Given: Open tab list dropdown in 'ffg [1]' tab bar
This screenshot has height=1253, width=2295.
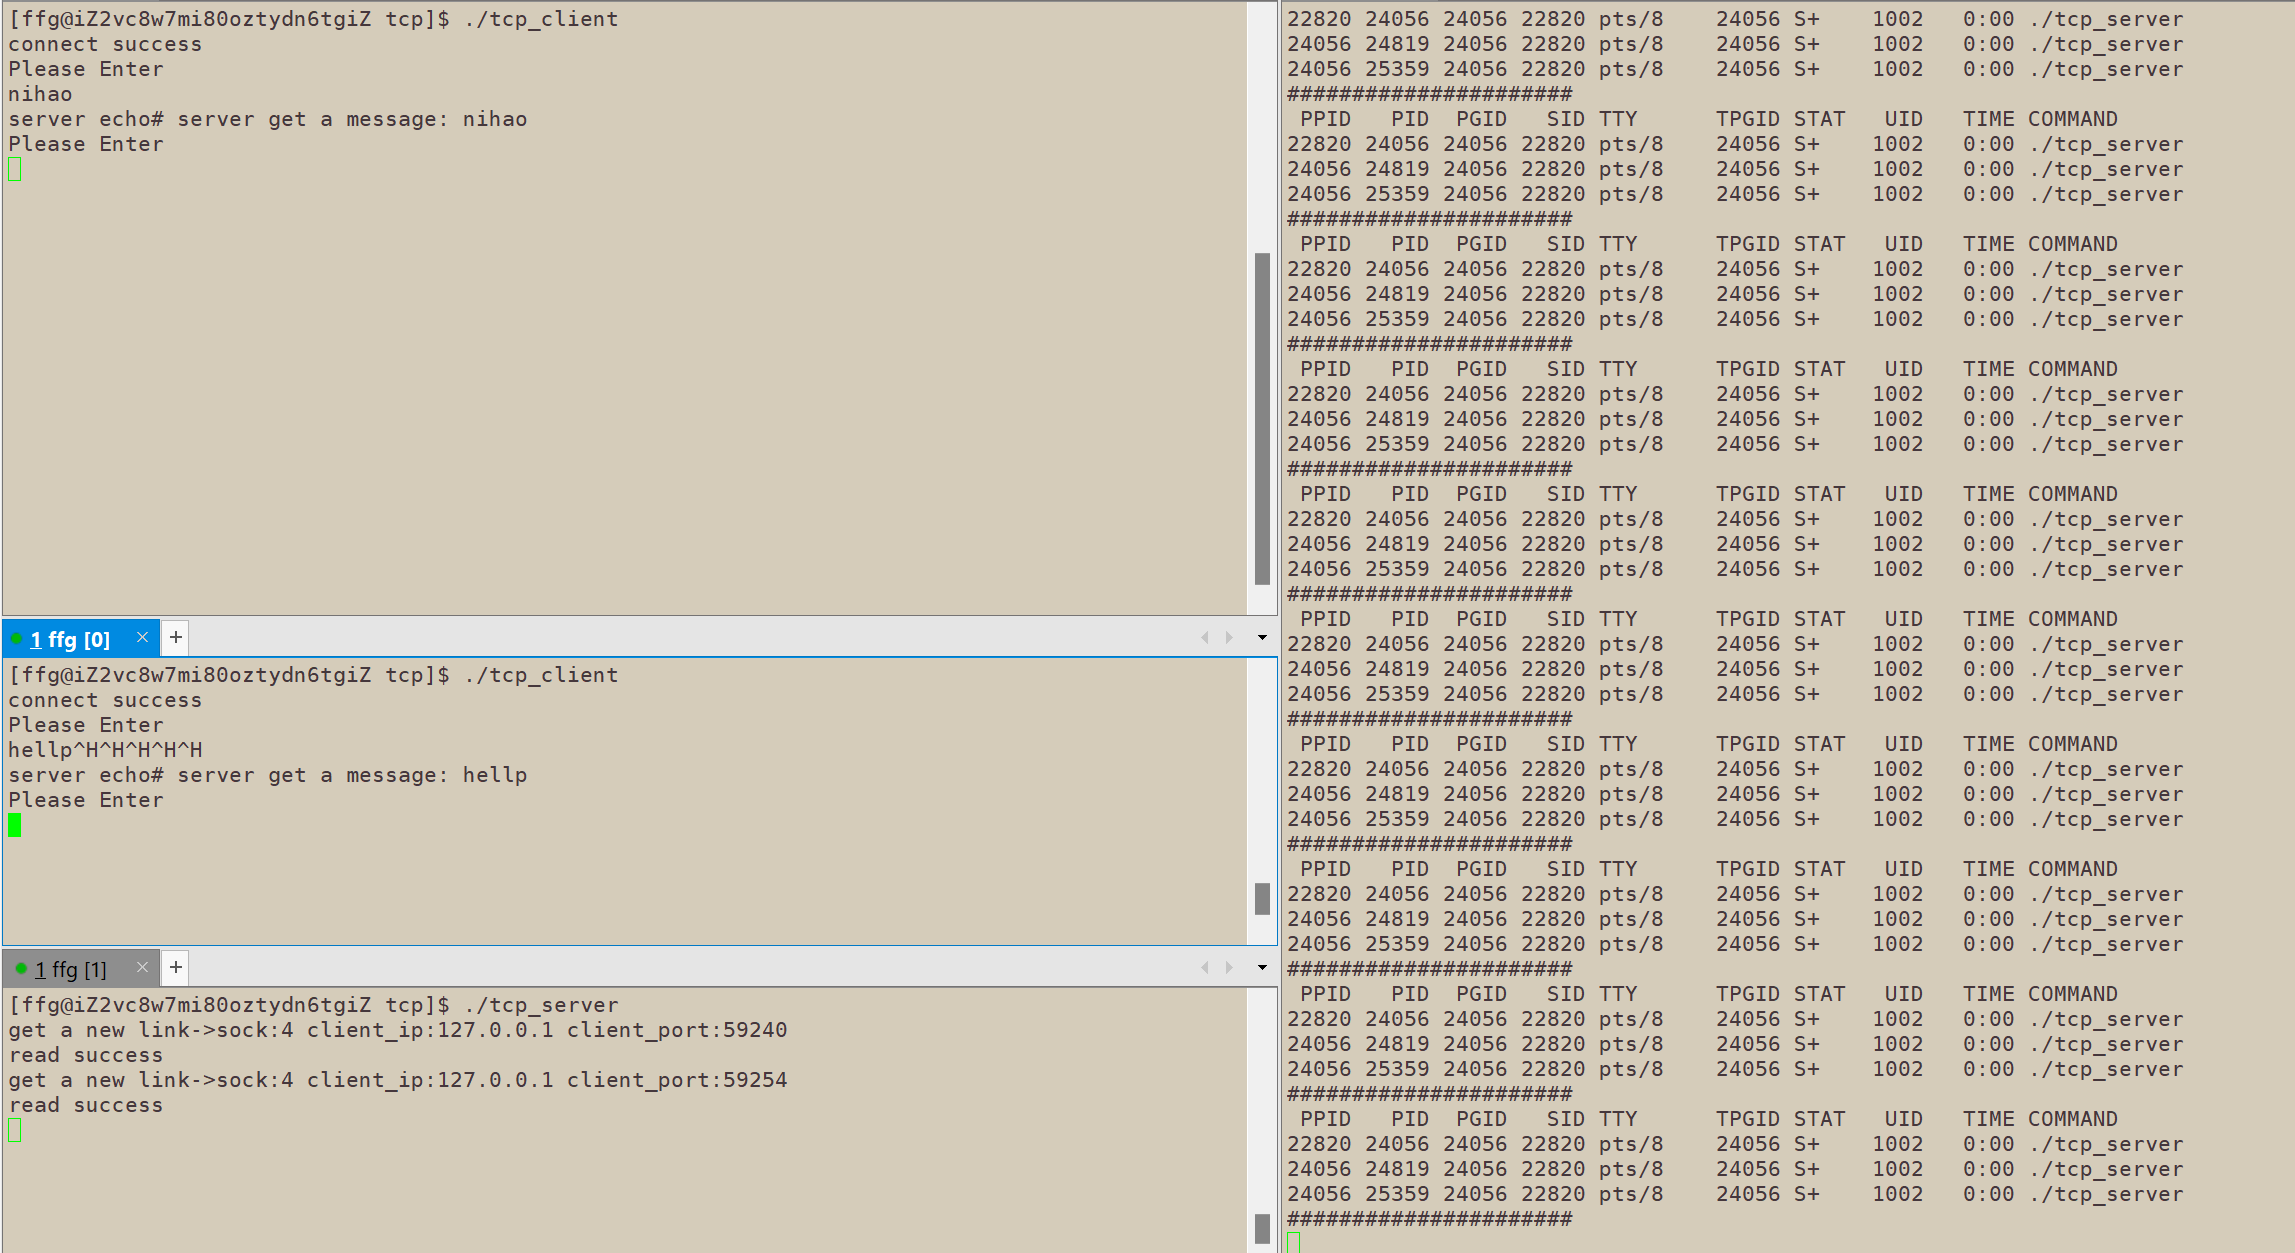Looking at the screenshot, I should 1262,968.
